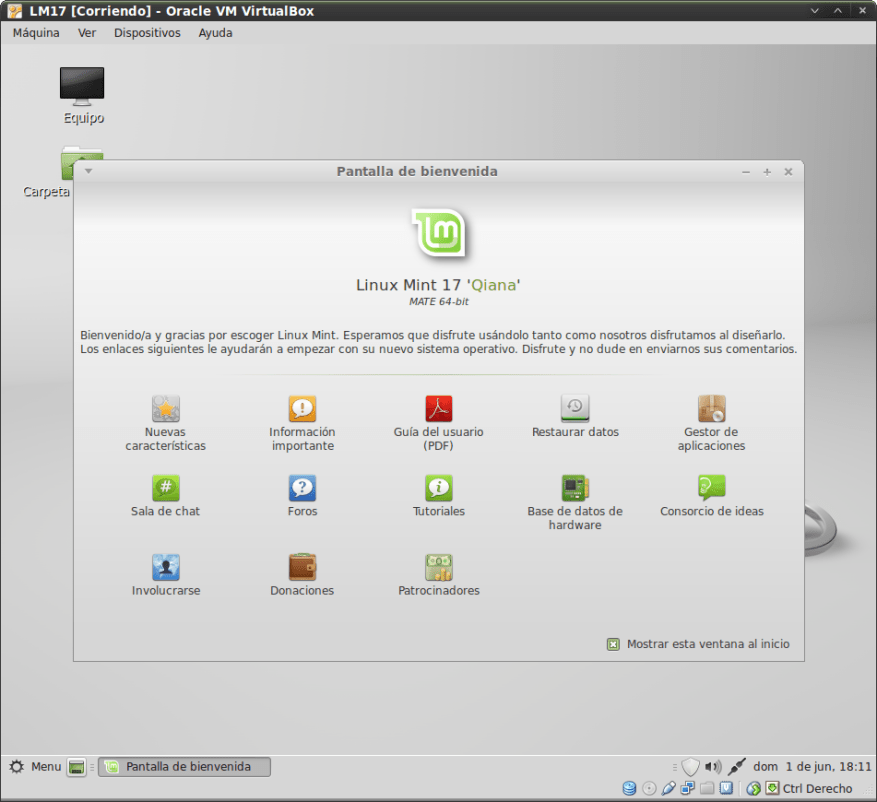
Task: Open the Consorcio de ideas icon
Action: click(711, 487)
